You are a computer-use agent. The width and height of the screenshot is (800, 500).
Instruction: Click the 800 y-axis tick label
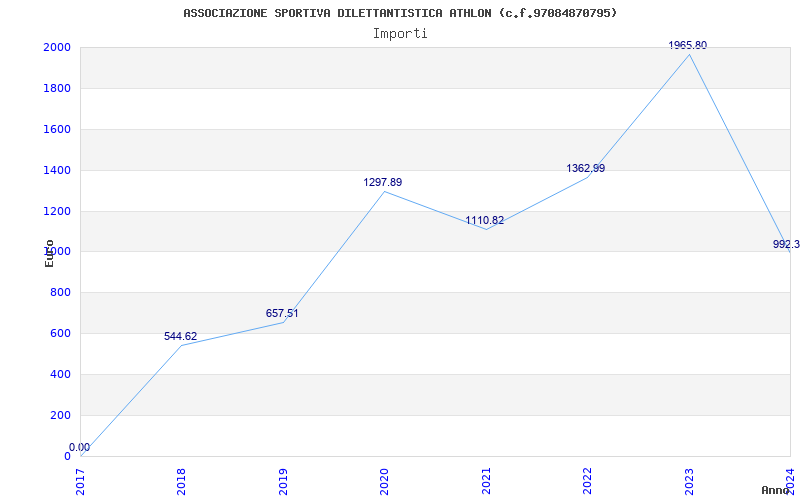pos(60,293)
